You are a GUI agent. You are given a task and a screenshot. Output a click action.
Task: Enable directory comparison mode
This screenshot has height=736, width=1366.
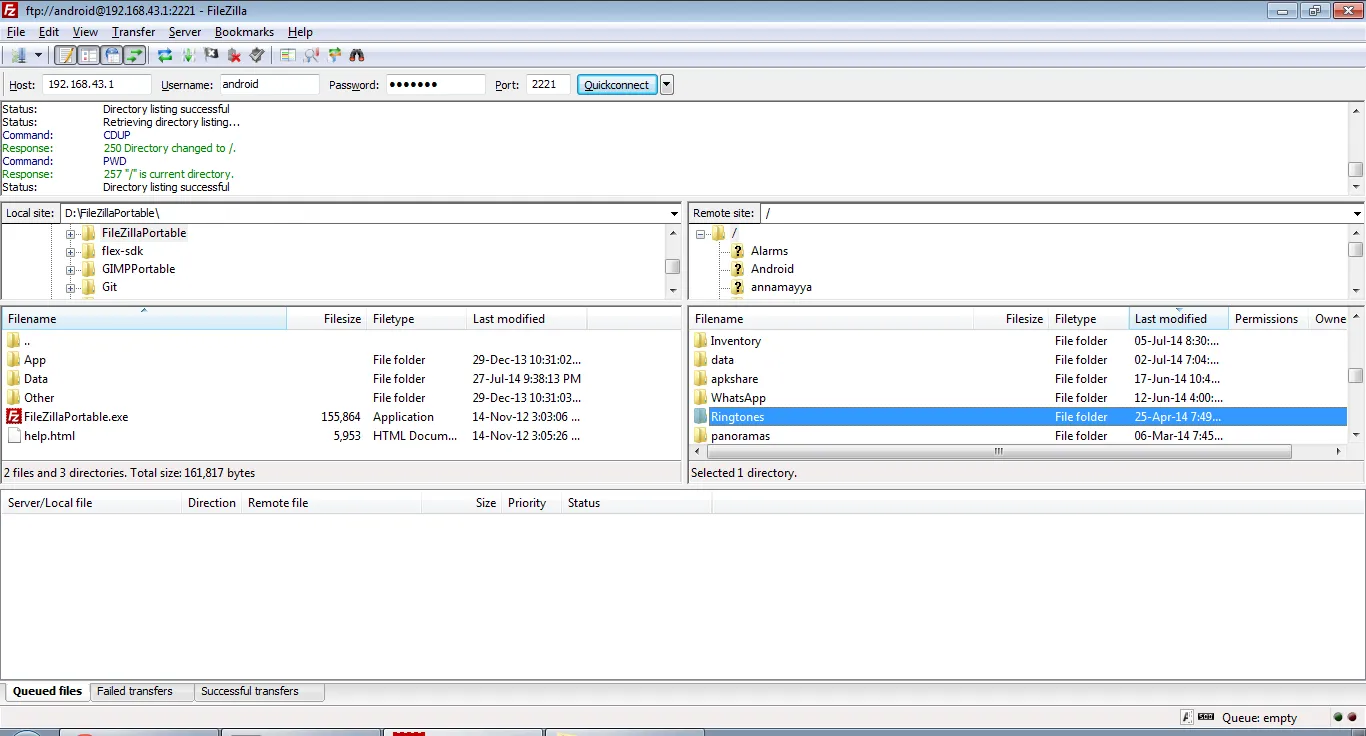tap(287, 55)
